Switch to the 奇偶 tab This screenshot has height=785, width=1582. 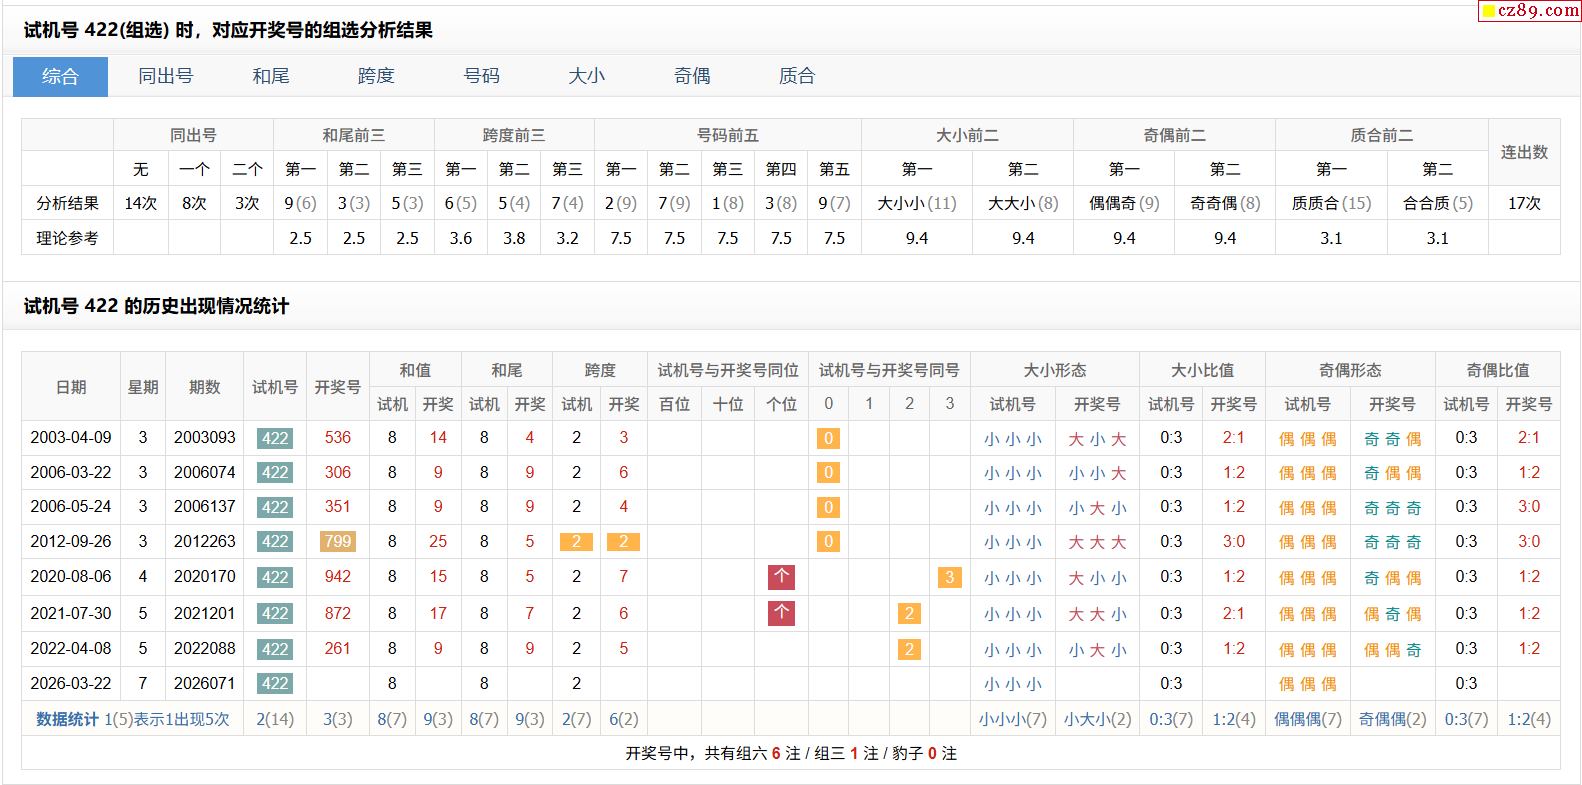[692, 76]
